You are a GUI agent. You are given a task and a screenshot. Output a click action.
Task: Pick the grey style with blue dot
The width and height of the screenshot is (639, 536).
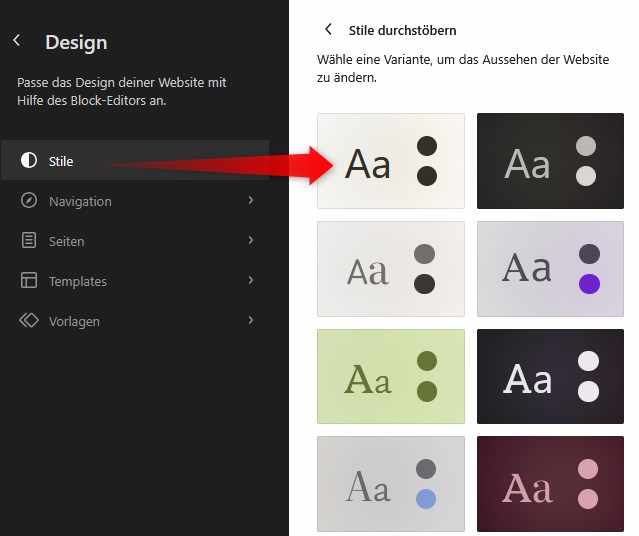click(x=391, y=484)
